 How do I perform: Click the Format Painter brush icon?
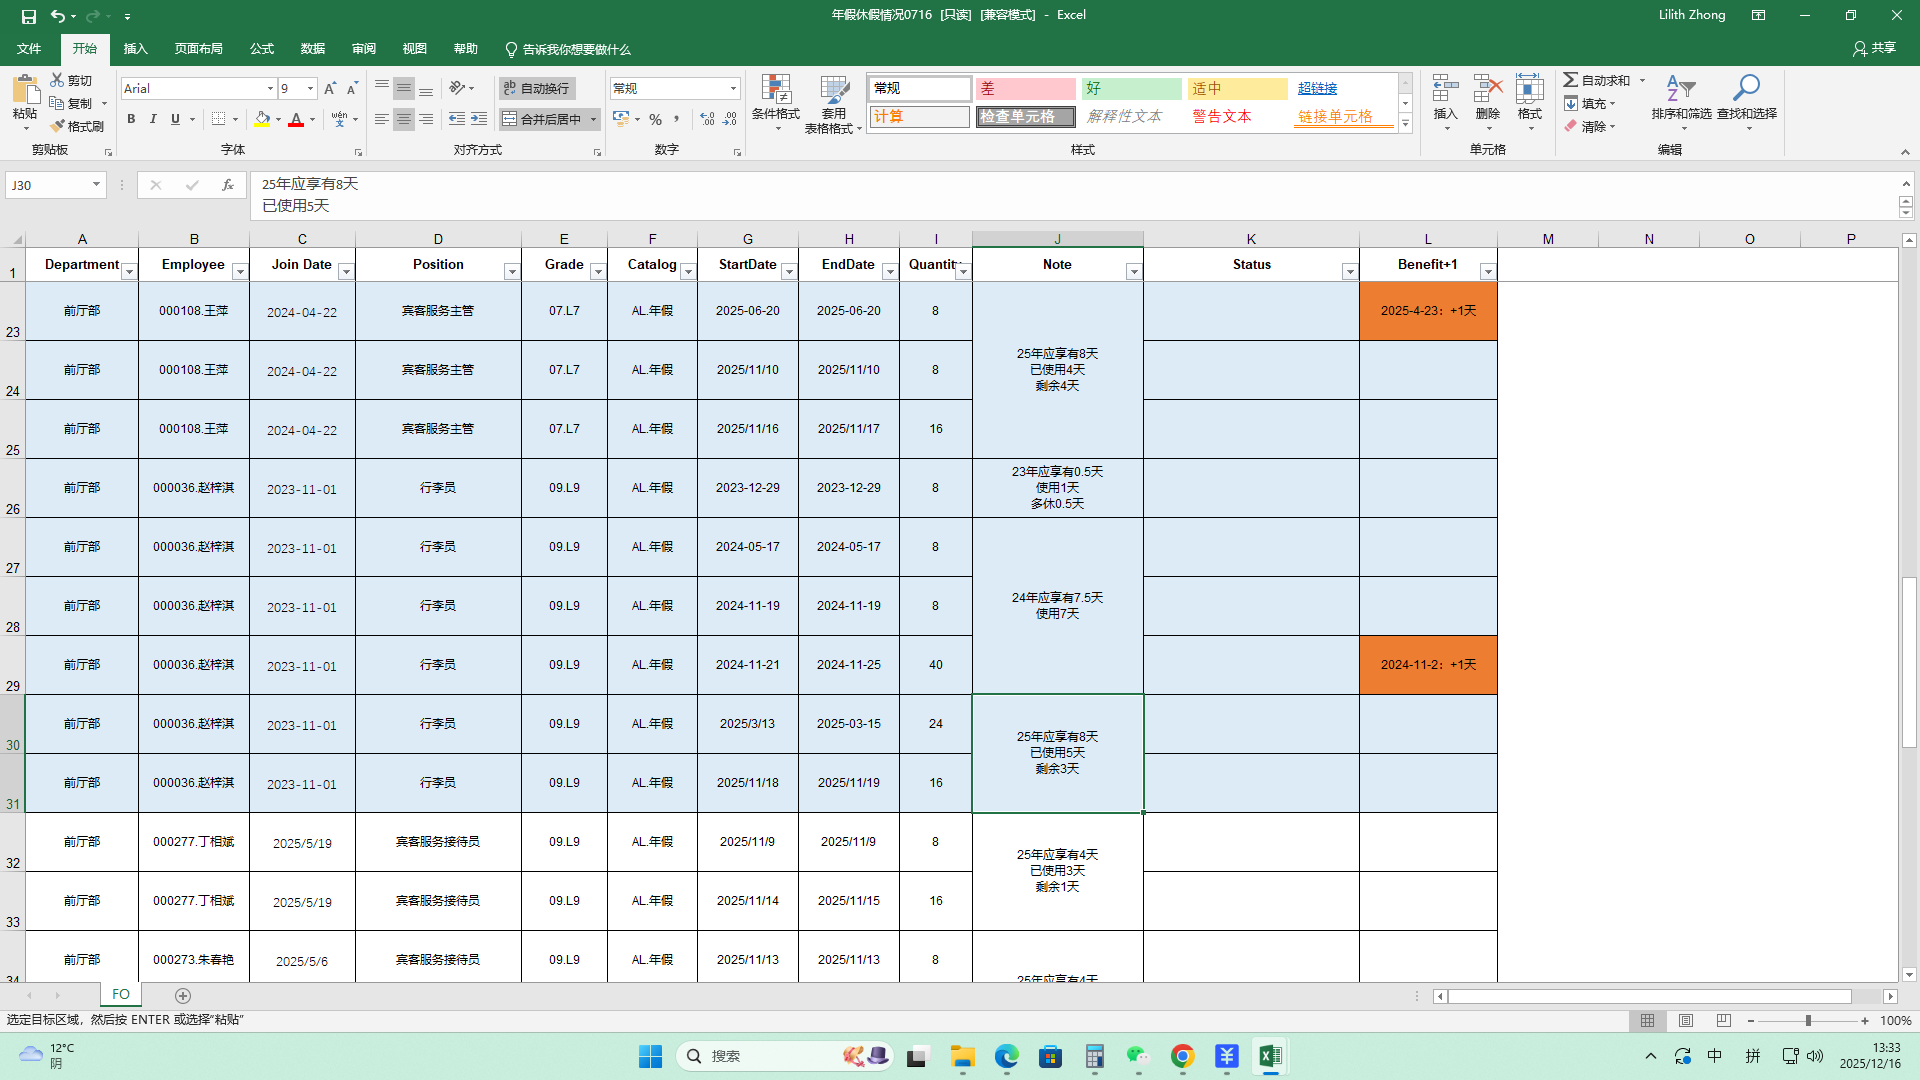click(58, 126)
